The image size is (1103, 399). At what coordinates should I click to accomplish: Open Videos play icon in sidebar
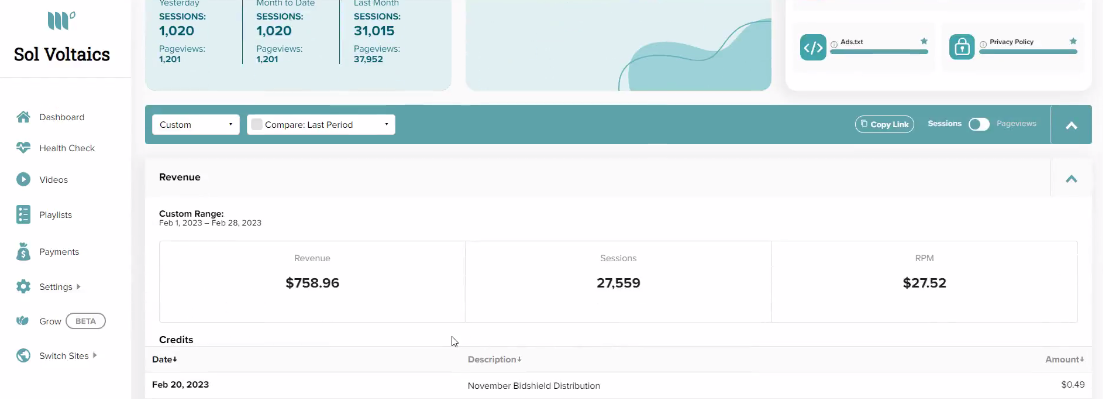[23, 179]
